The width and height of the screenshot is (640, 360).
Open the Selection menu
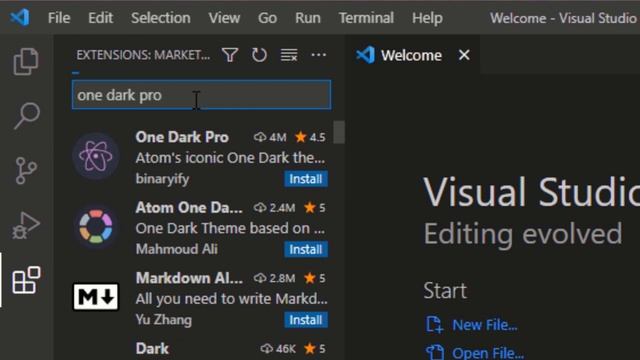(160, 18)
